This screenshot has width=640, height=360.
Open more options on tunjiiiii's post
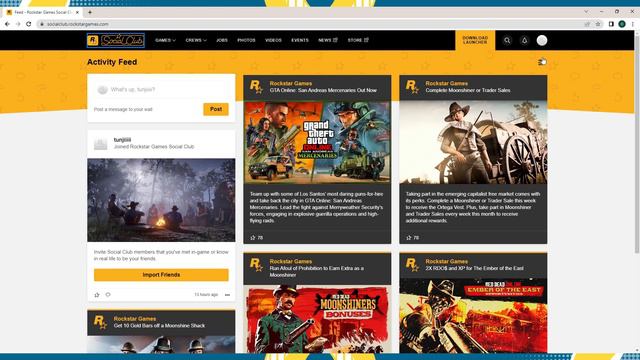coord(227,295)
